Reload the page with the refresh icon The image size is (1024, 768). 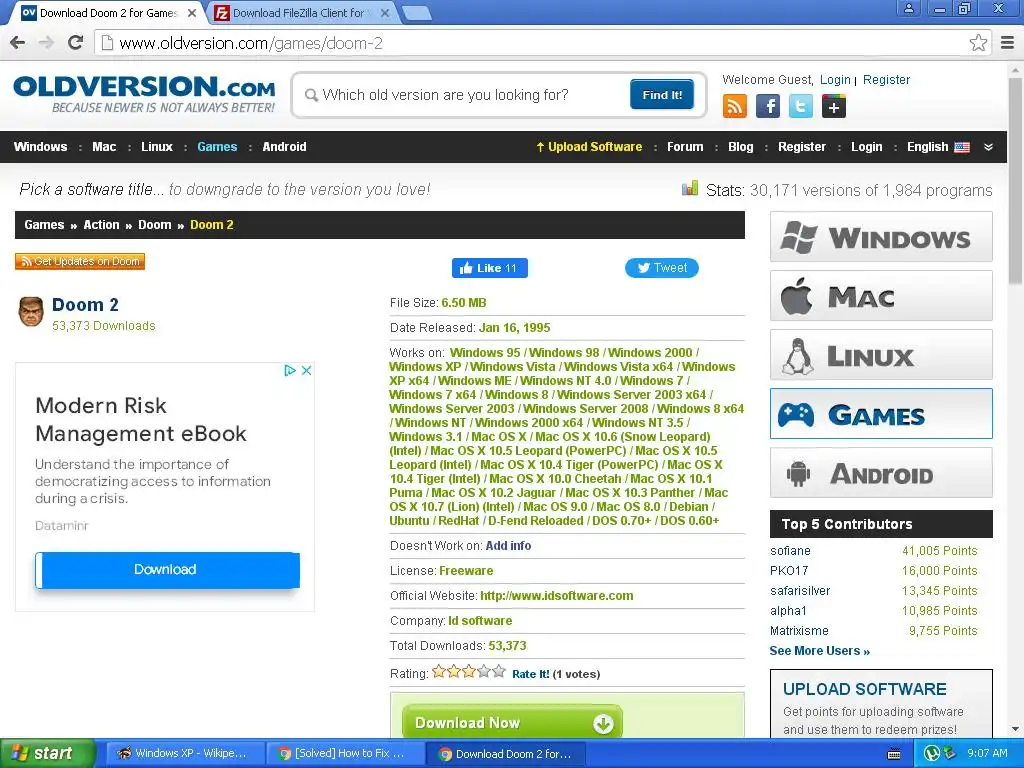76,43
